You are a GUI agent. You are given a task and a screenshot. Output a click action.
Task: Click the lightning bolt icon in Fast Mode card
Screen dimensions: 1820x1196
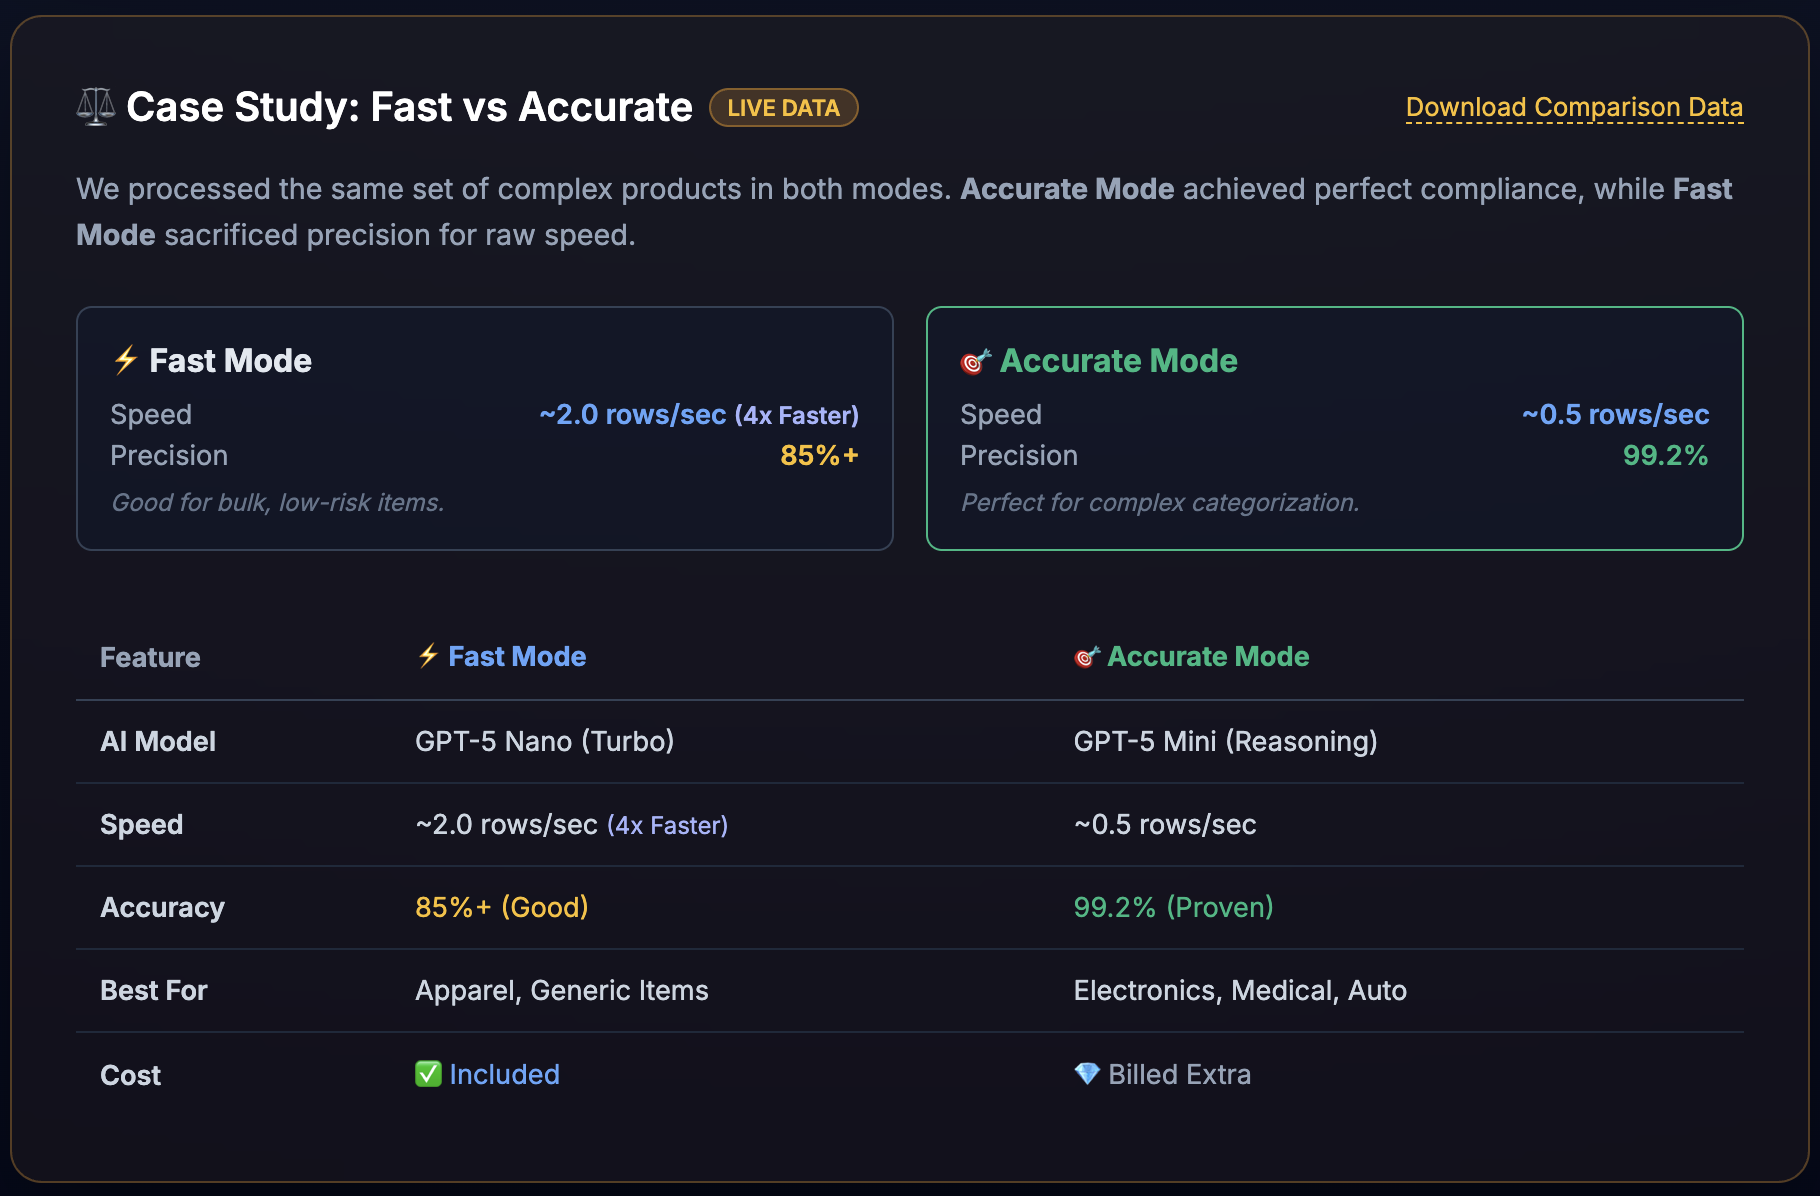coord(125,360)
